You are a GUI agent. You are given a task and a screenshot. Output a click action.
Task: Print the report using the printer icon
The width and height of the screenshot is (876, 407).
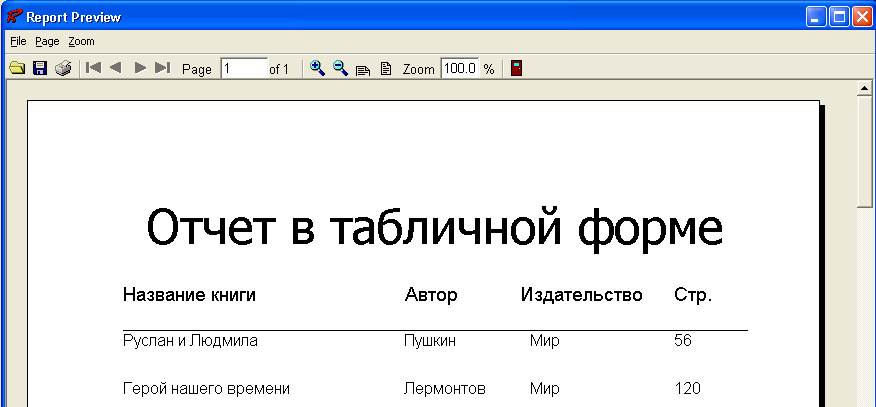point(63,69)
